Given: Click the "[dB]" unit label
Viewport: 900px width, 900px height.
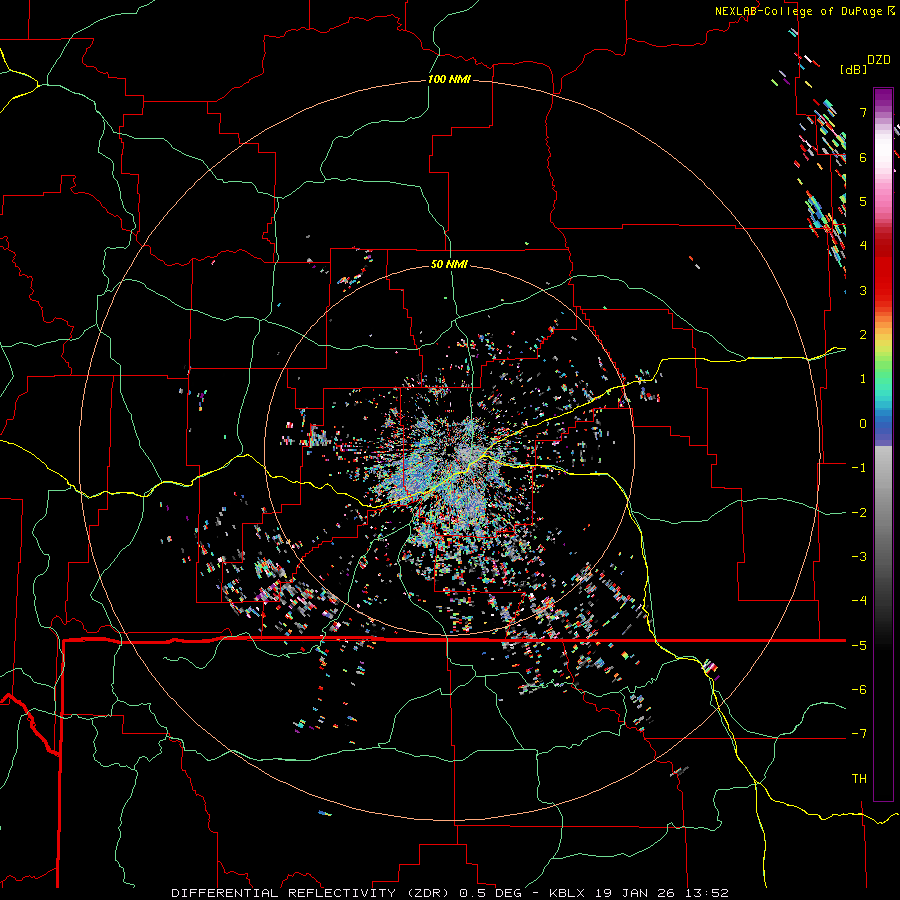Looking at the screenshot, I should 853,69.
